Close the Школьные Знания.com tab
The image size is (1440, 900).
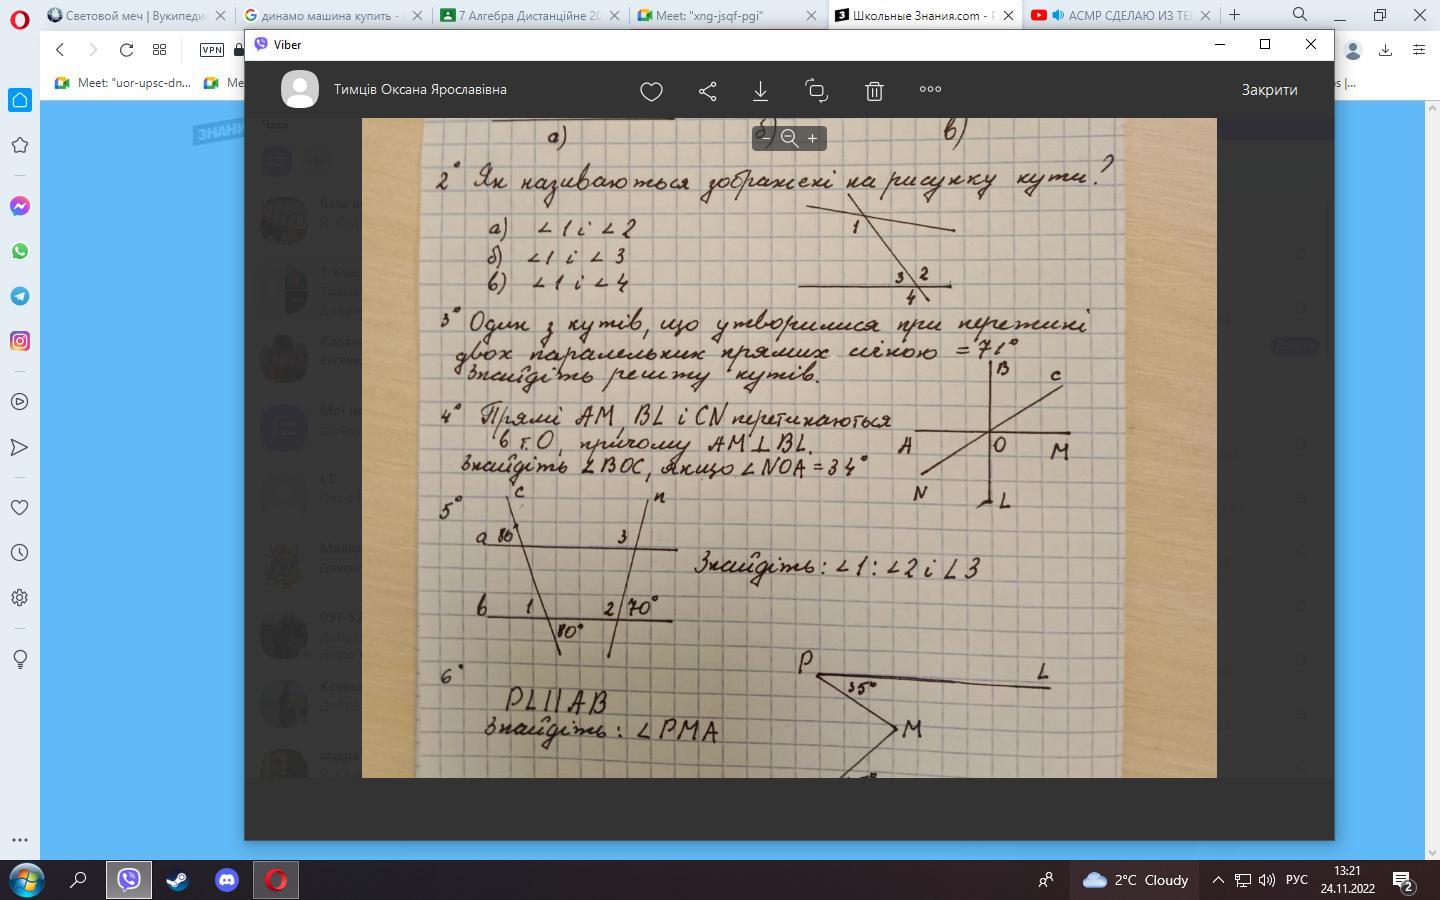[1009, 15]
